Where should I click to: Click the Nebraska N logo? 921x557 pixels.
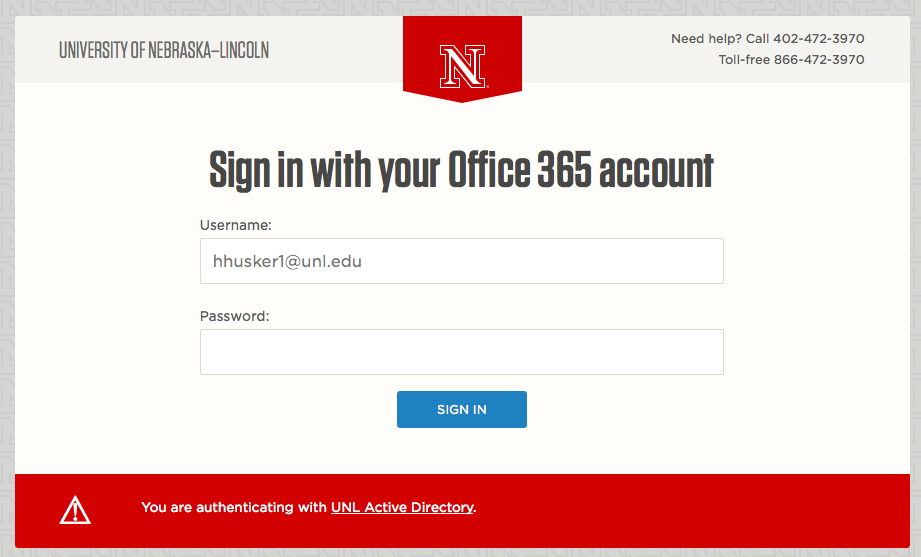[462, 66]
